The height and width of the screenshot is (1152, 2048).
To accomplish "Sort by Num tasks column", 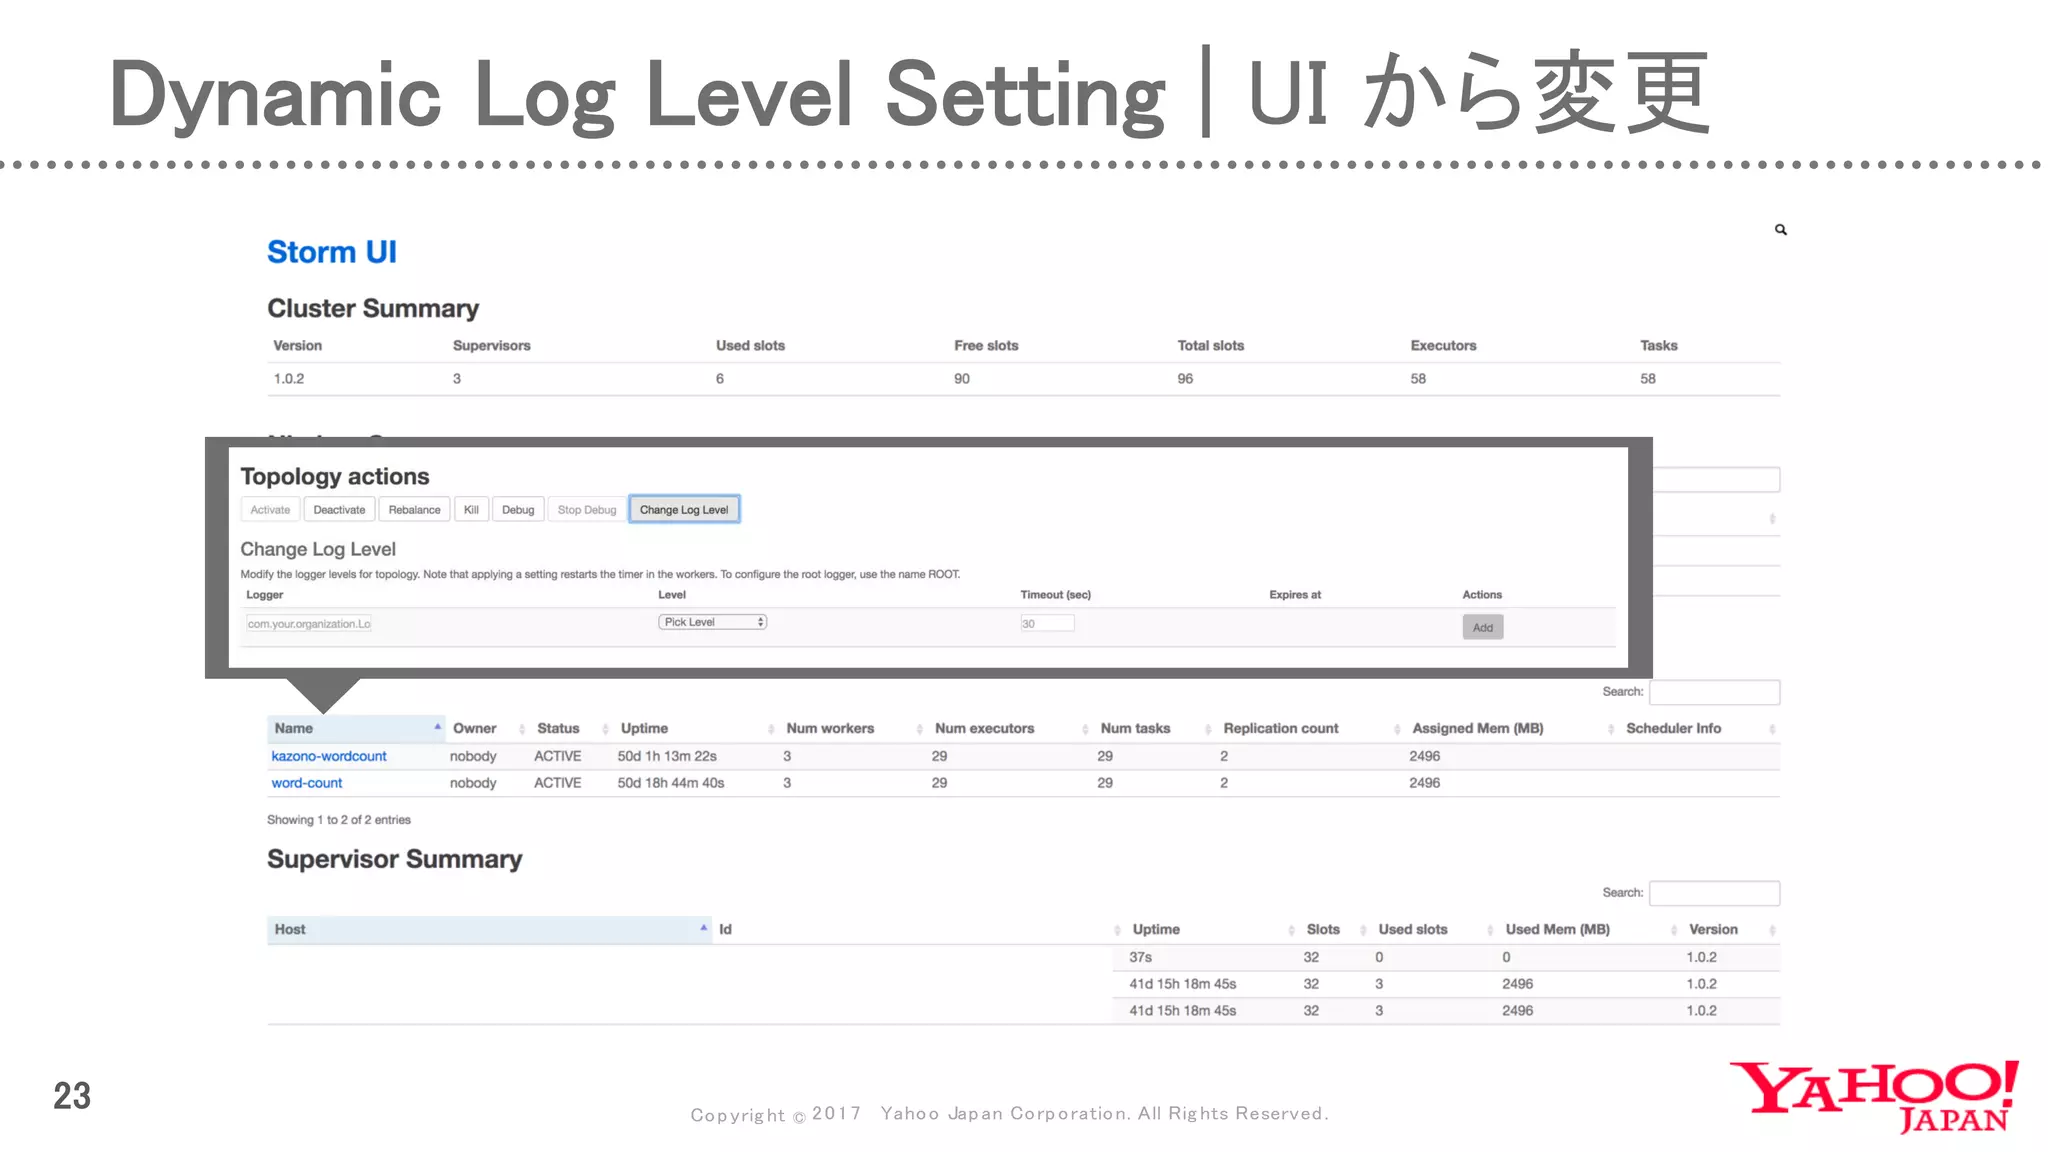I will 1155,728.
